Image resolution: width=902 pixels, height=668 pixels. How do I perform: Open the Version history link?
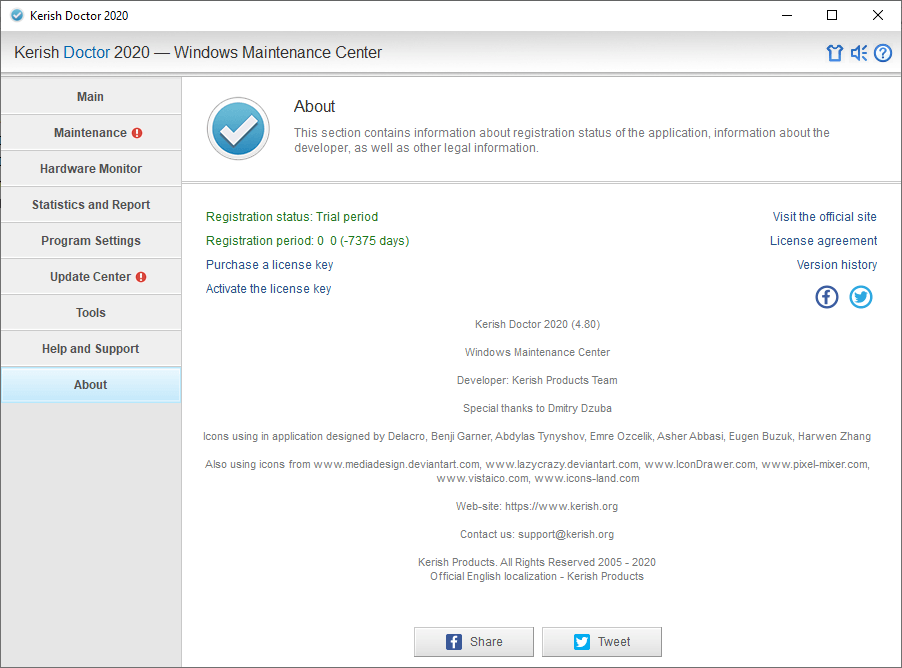click(836, 265)
